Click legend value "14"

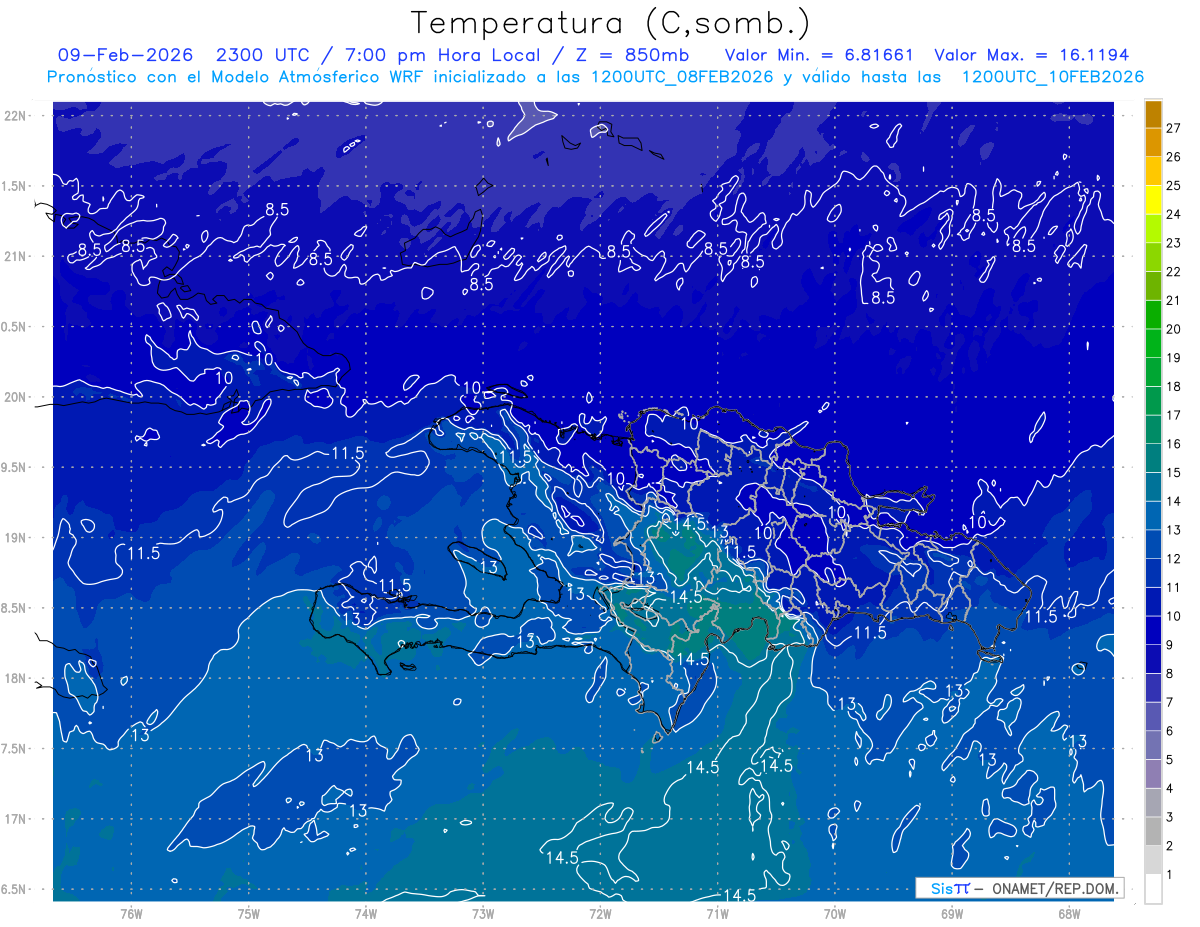point(1173,501)
